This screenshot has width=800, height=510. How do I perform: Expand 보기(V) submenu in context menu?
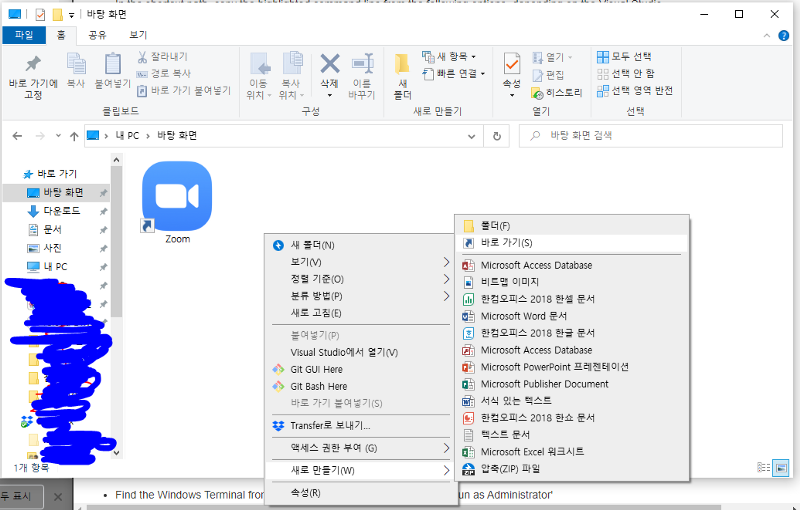(x=360, y=262)
